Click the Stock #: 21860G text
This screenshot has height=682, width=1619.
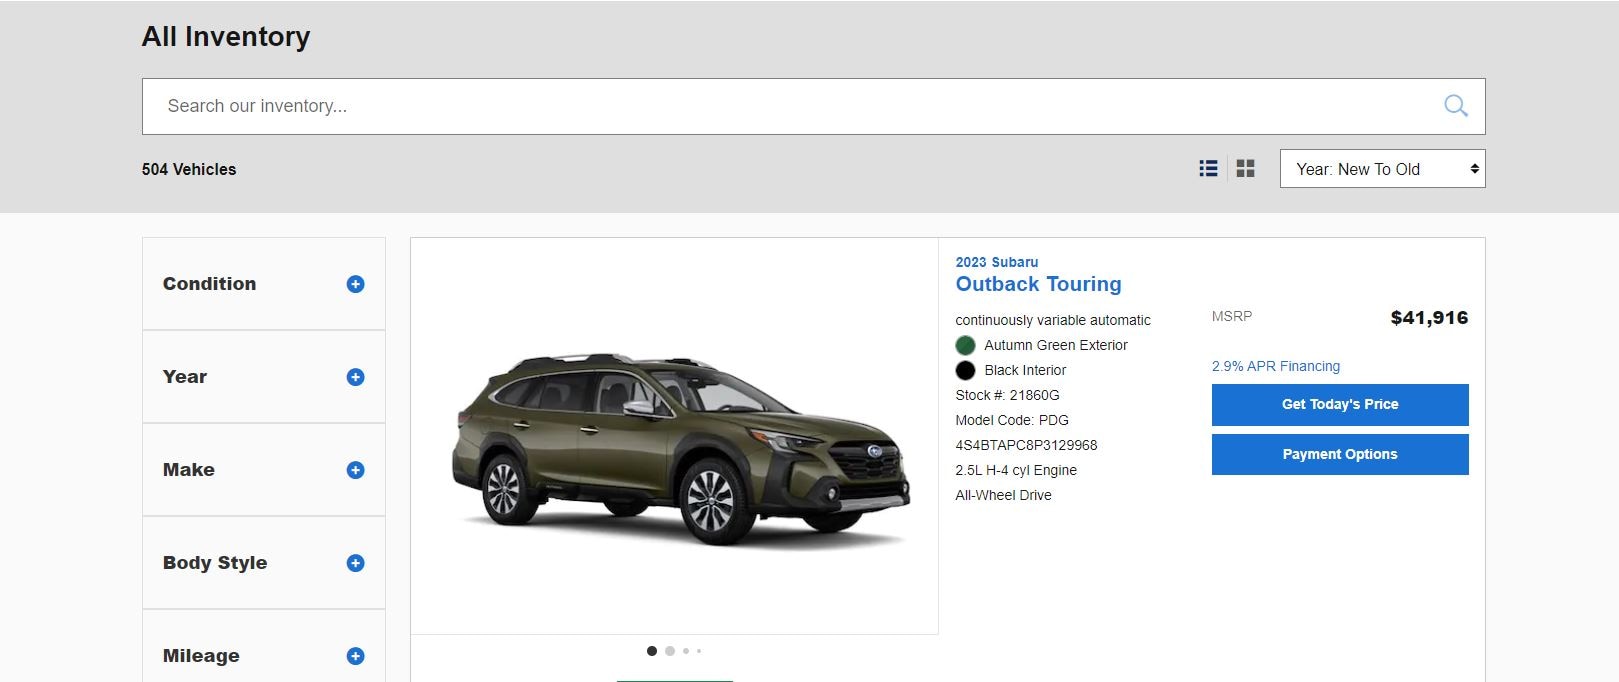[1007, 395]
